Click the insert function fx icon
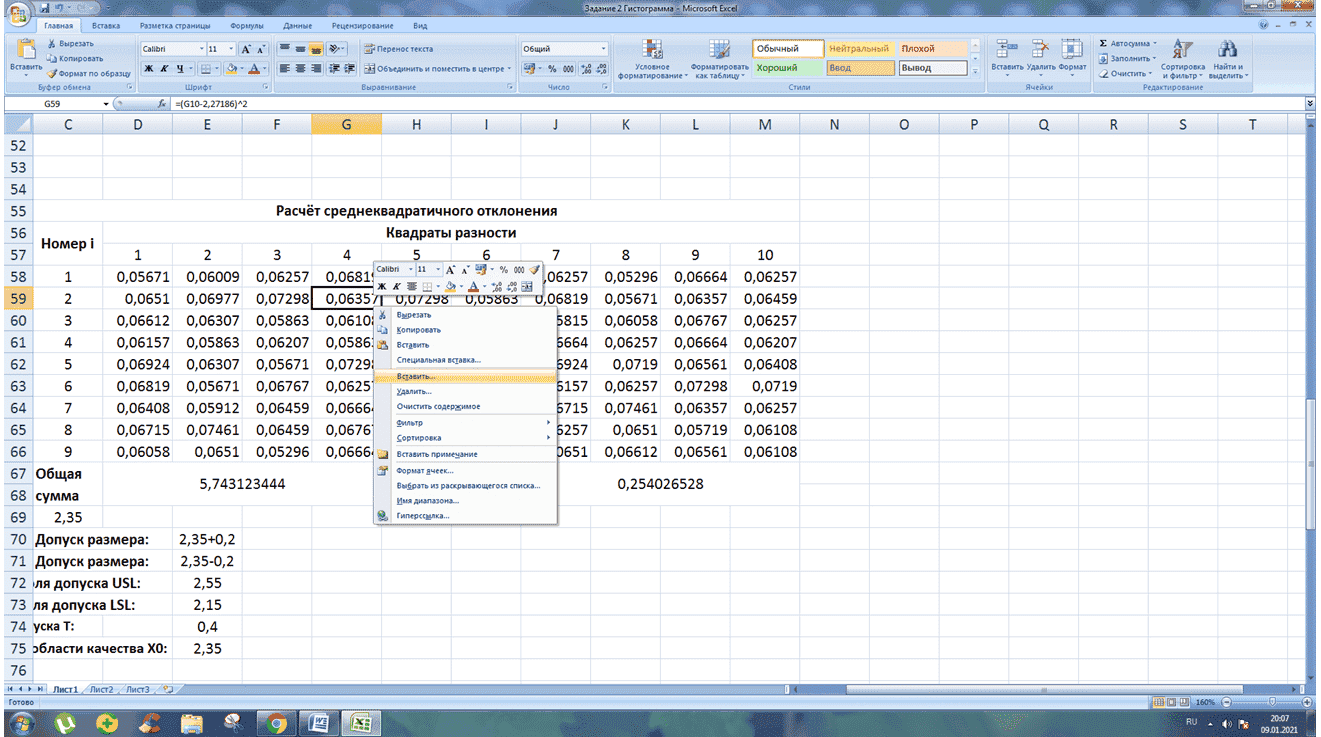 coord(162,104)
